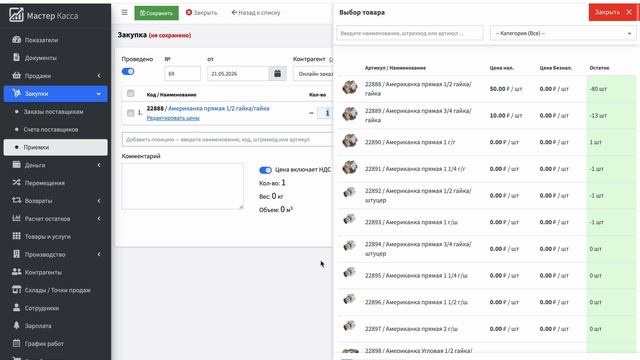The image size is (640, 360).
Task: Open Заказы поставщикам menu item
Action: point(53,111)
